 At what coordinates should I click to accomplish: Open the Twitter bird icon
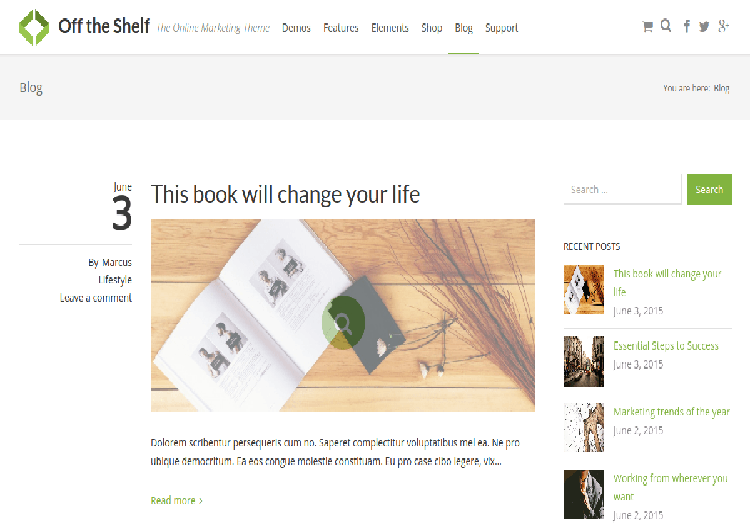[x=704, y=27]
